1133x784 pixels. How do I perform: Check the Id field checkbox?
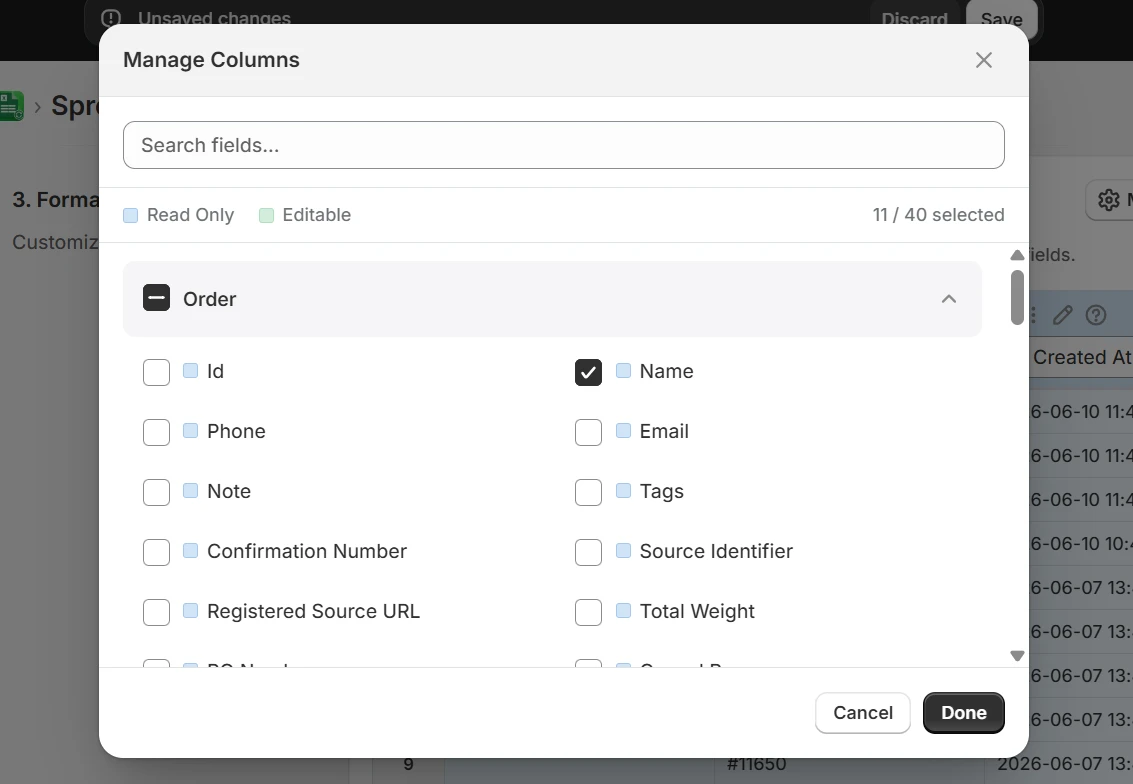(156, 372)
